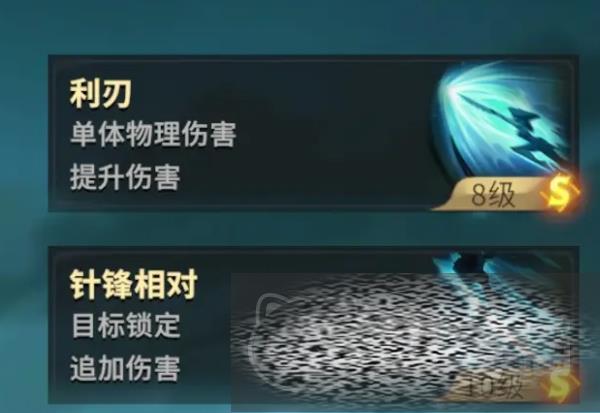Click the 级 character on the 8级 badge
600x413 pixels.
pyautogui.click(x=504, y=195)
